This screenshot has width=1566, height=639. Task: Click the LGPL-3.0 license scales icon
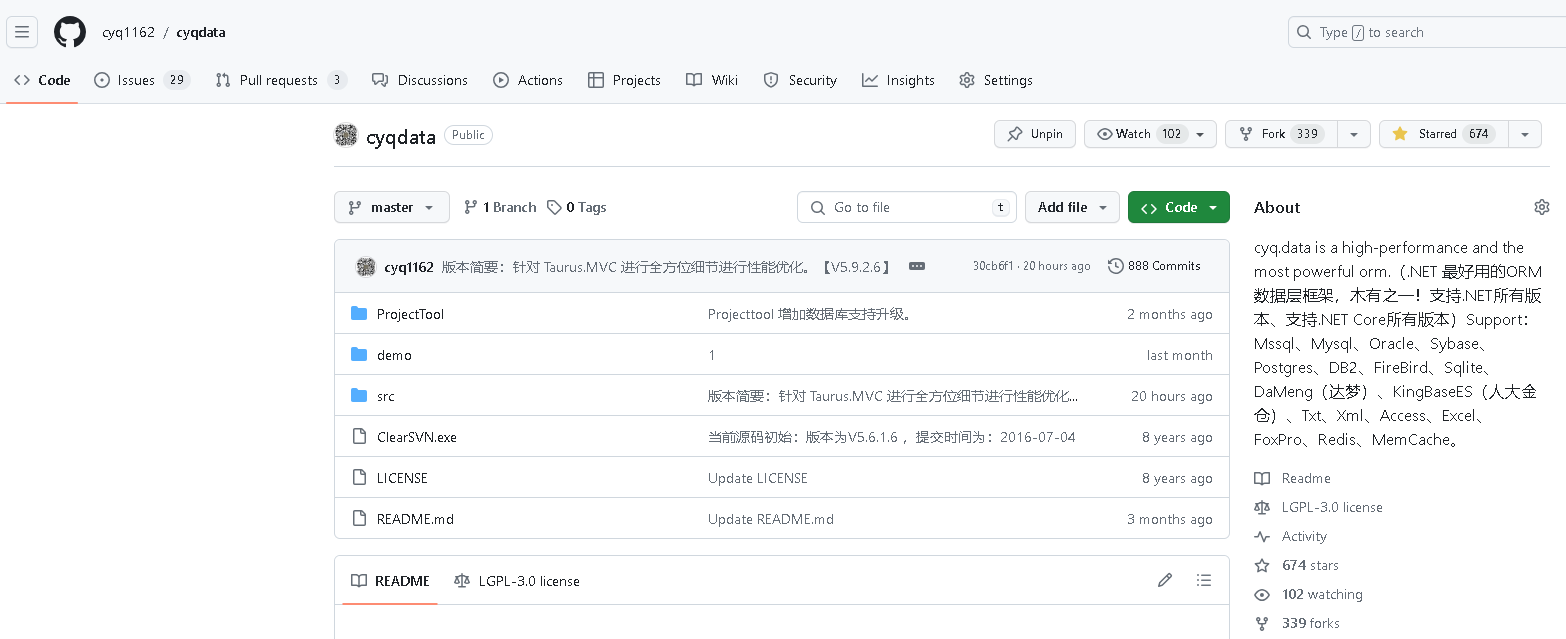[1262, 507]
